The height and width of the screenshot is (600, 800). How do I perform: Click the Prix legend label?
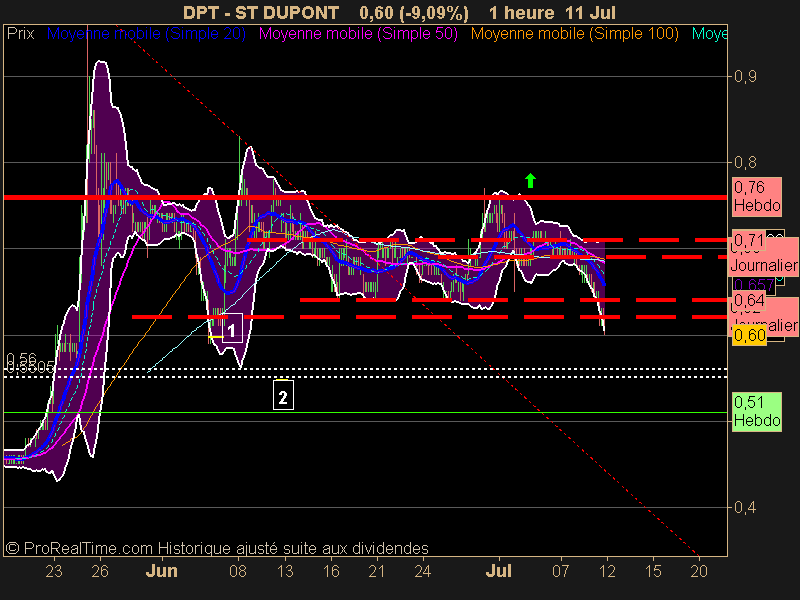(20, 34)
